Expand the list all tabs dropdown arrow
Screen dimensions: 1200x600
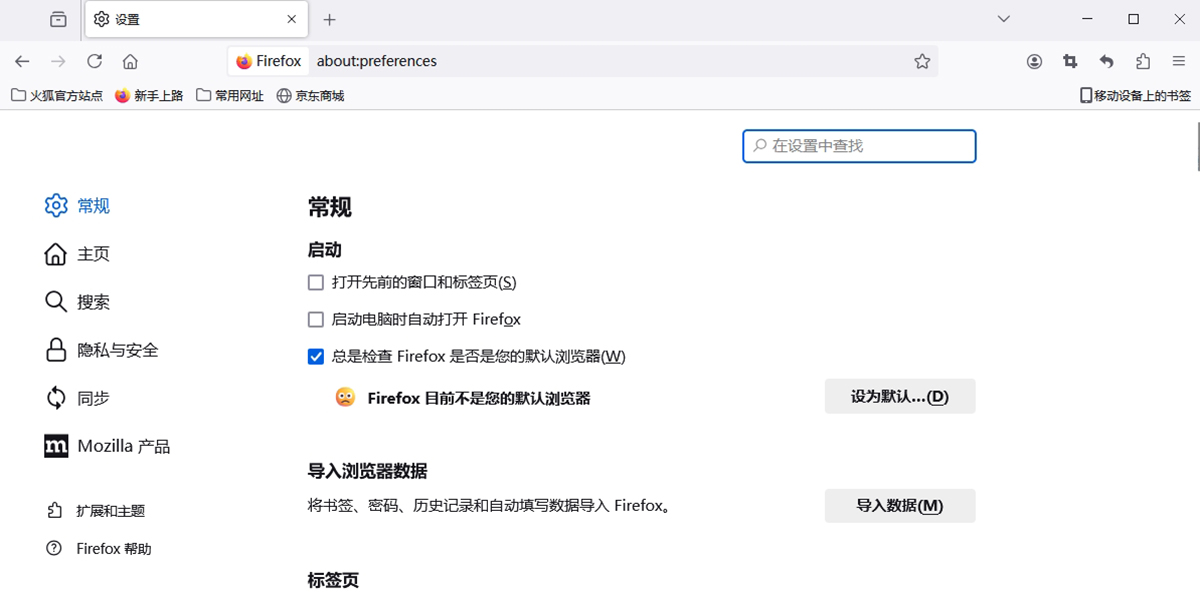pyautogui.click(x=1006, y=19)
